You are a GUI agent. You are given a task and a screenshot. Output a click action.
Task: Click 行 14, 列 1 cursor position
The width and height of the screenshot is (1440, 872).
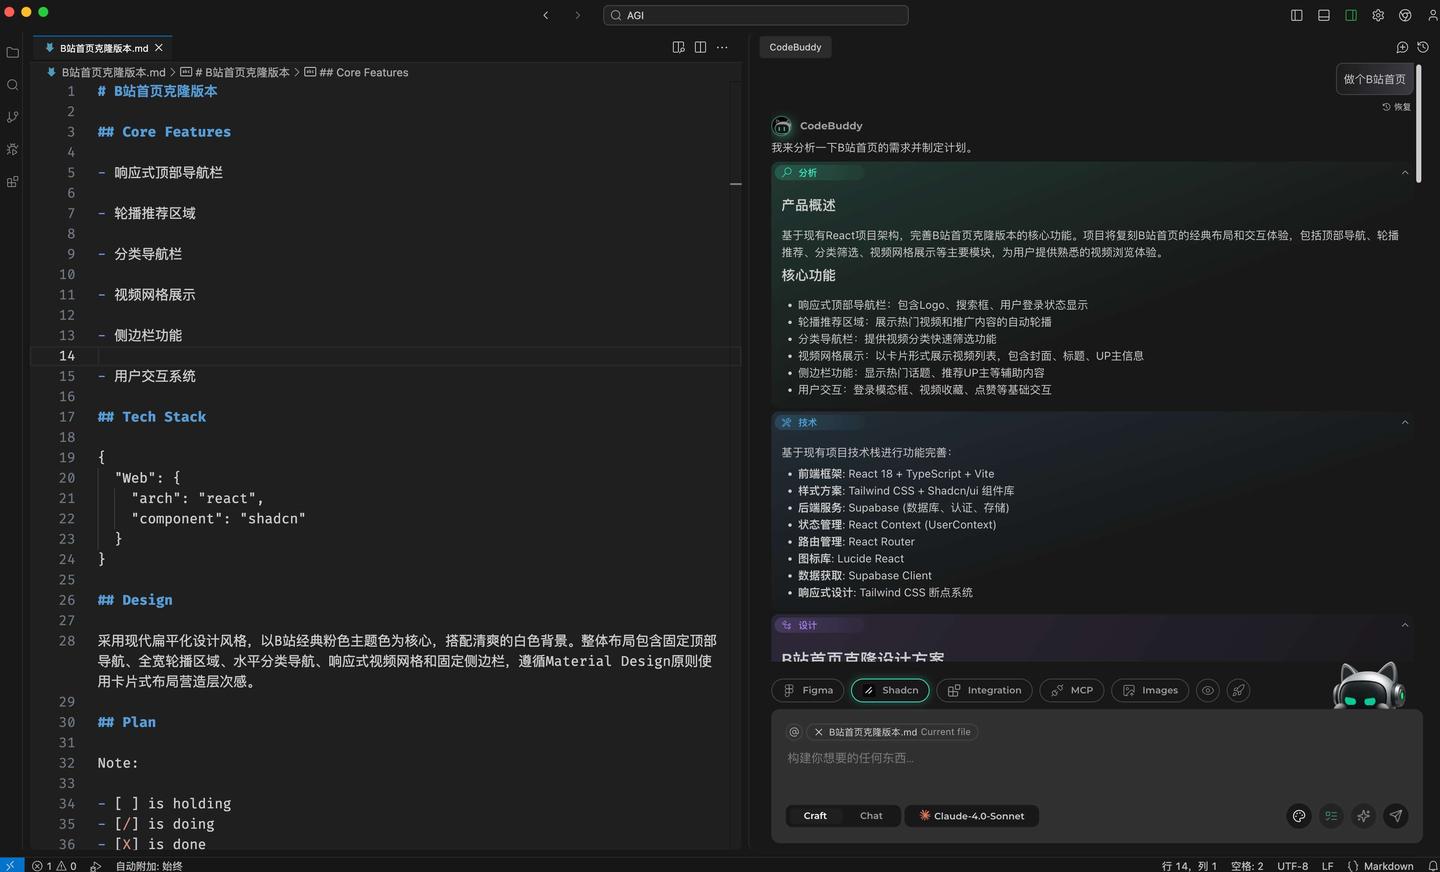[x=1189, y=866]
